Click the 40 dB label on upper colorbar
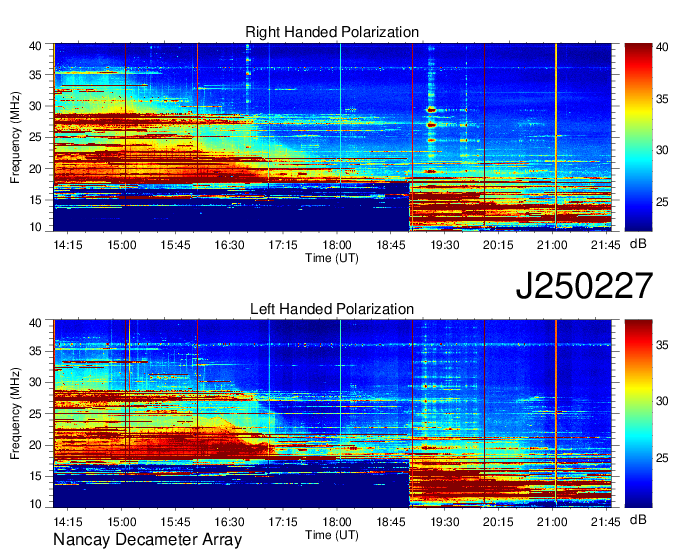Screen dimensions: 680x552 coord(662,47)
